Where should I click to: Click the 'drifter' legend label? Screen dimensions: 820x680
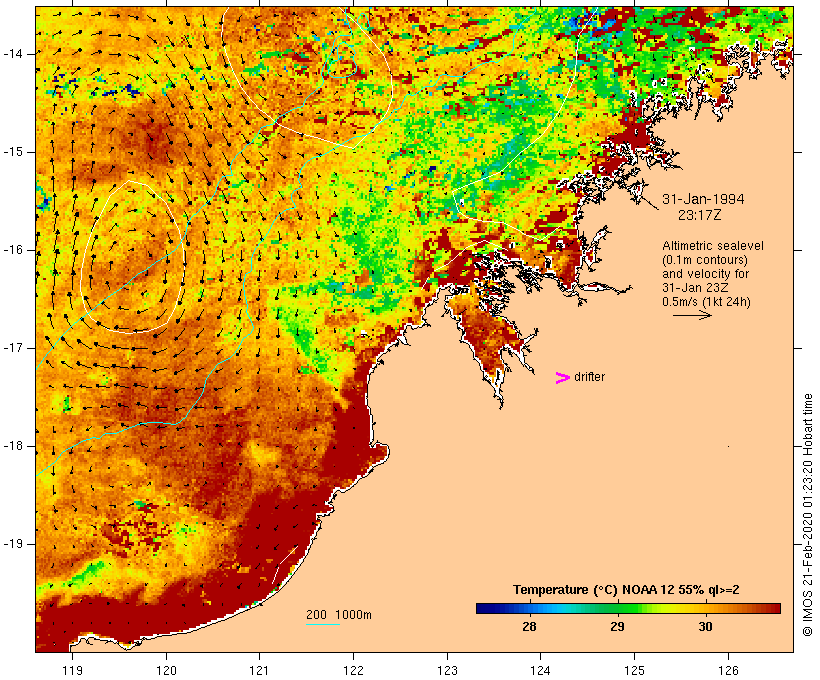[x=589, y=377]
